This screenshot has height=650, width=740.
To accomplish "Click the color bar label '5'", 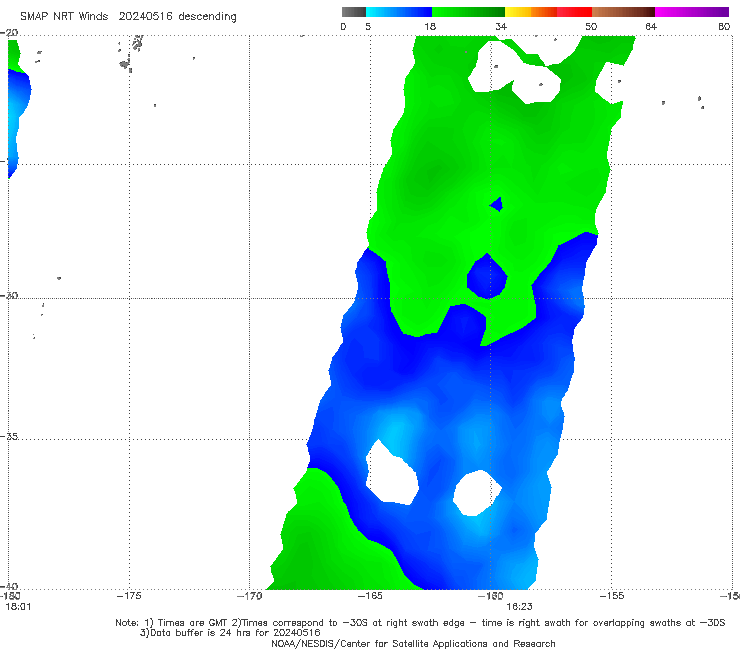I will tap(368, 27).
